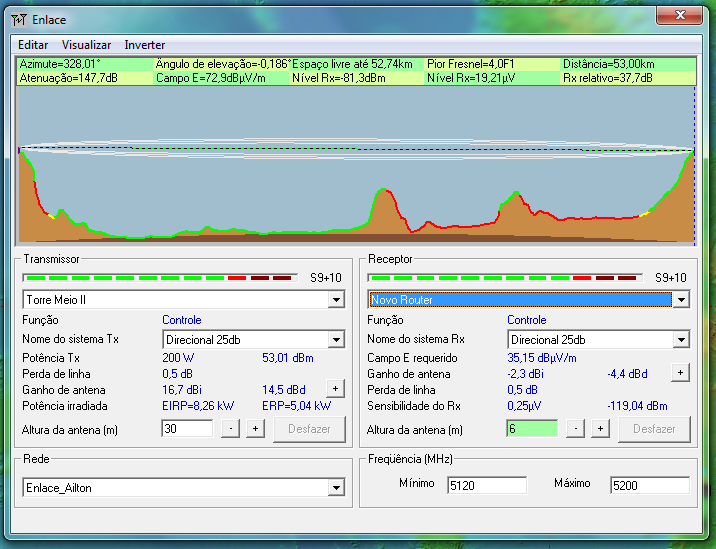The height and width of the screenshot is (549, 716).
Task: Decrease receiver antenna height with minus
Action: click(x=575, y=429)
